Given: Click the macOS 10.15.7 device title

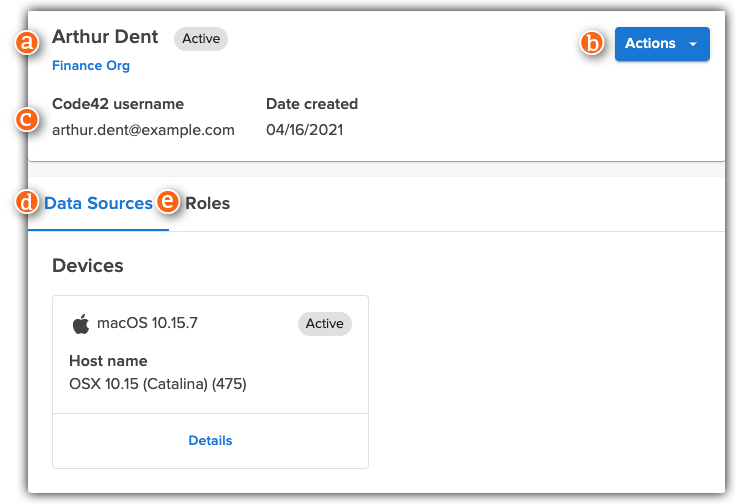Looking at the screenshot, I should pyautogui.click(x=147, y=323).
